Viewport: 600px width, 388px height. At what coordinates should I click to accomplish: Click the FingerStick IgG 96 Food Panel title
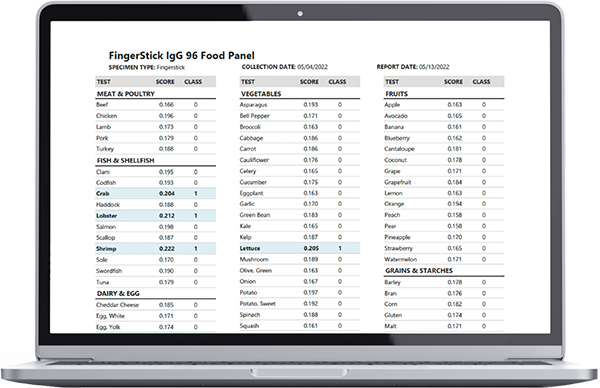[181, 56]
